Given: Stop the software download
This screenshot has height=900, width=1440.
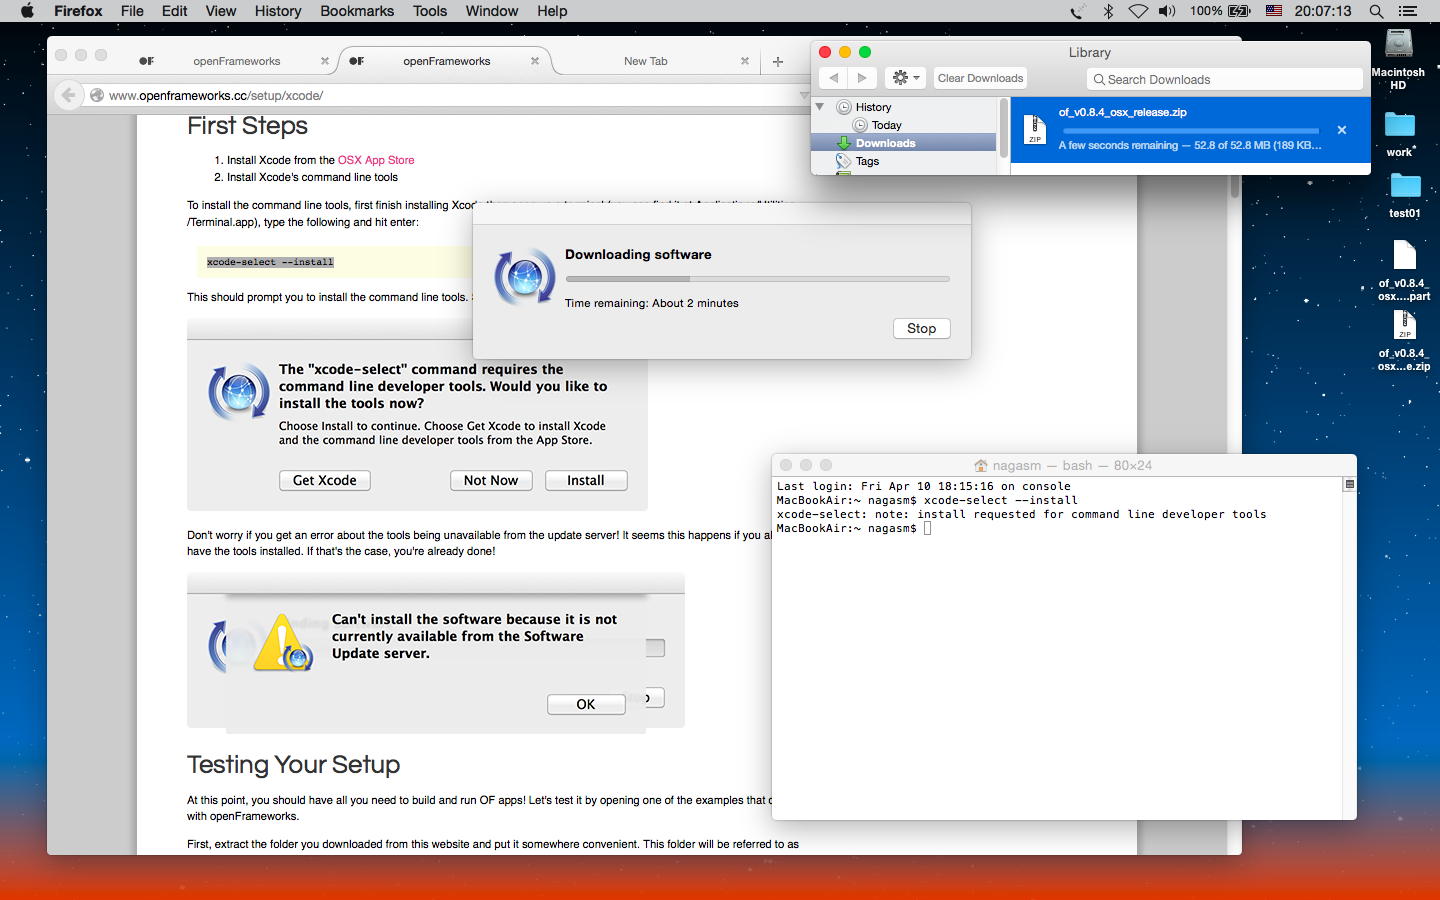Looking at the screenshot, I should 921,328.
